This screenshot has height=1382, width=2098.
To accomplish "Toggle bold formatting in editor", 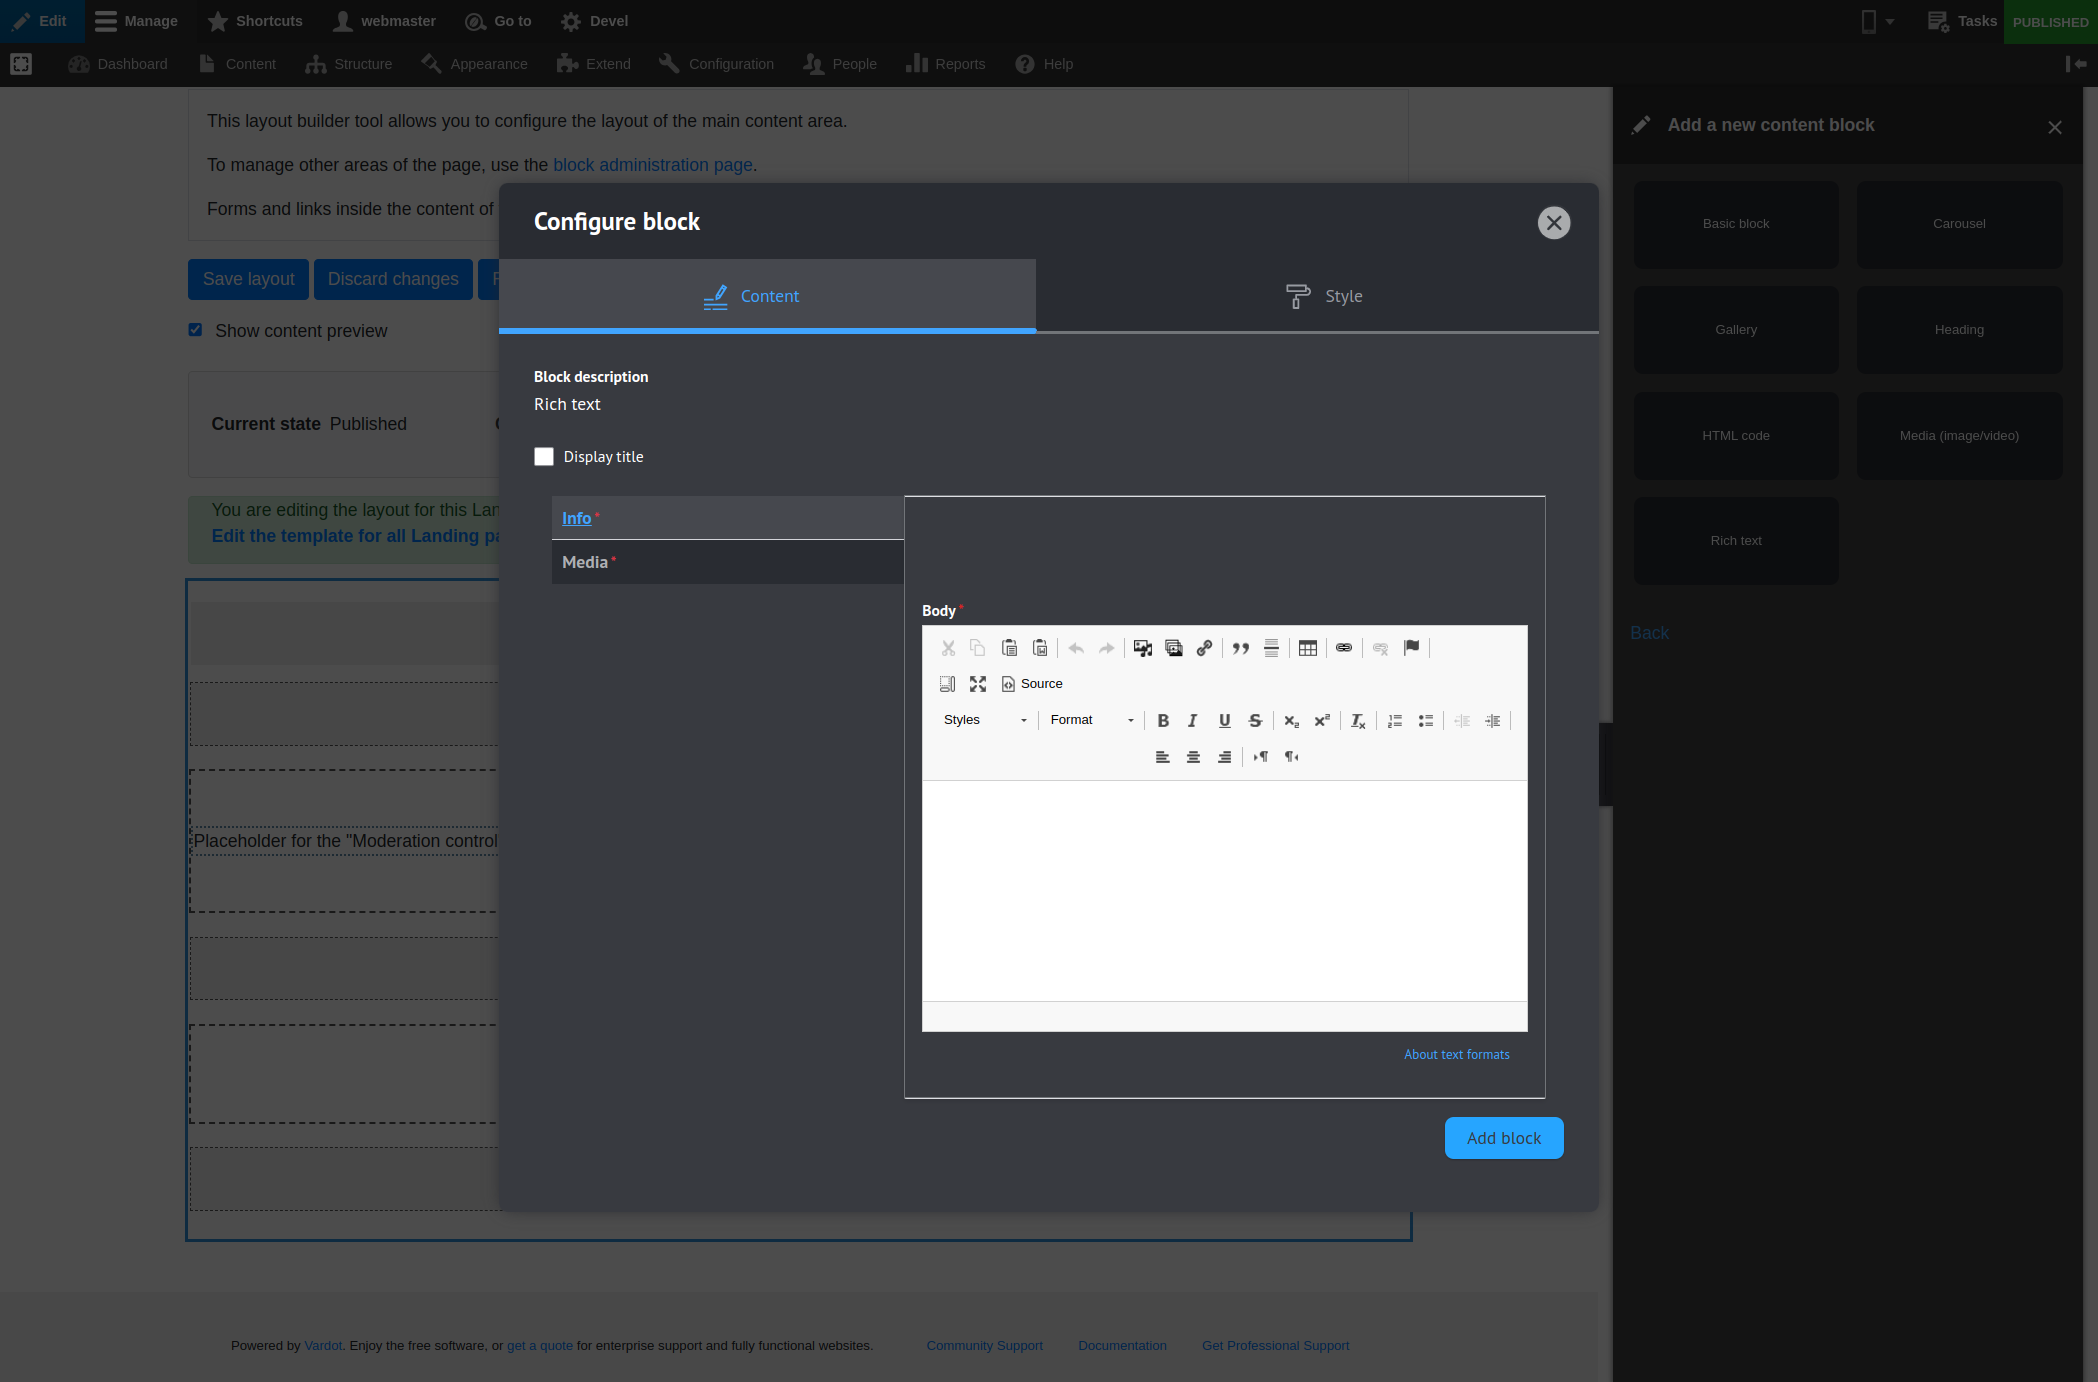I will click(1163, 720).
